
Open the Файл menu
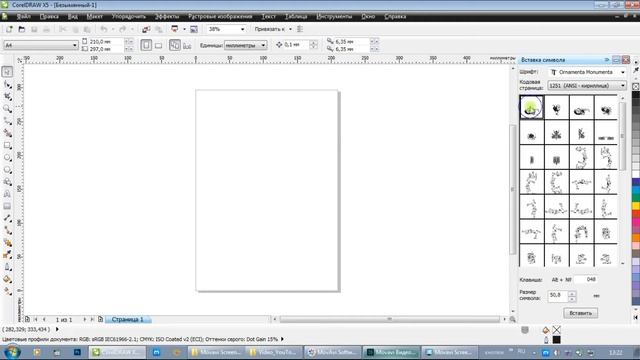coord(24,16)
